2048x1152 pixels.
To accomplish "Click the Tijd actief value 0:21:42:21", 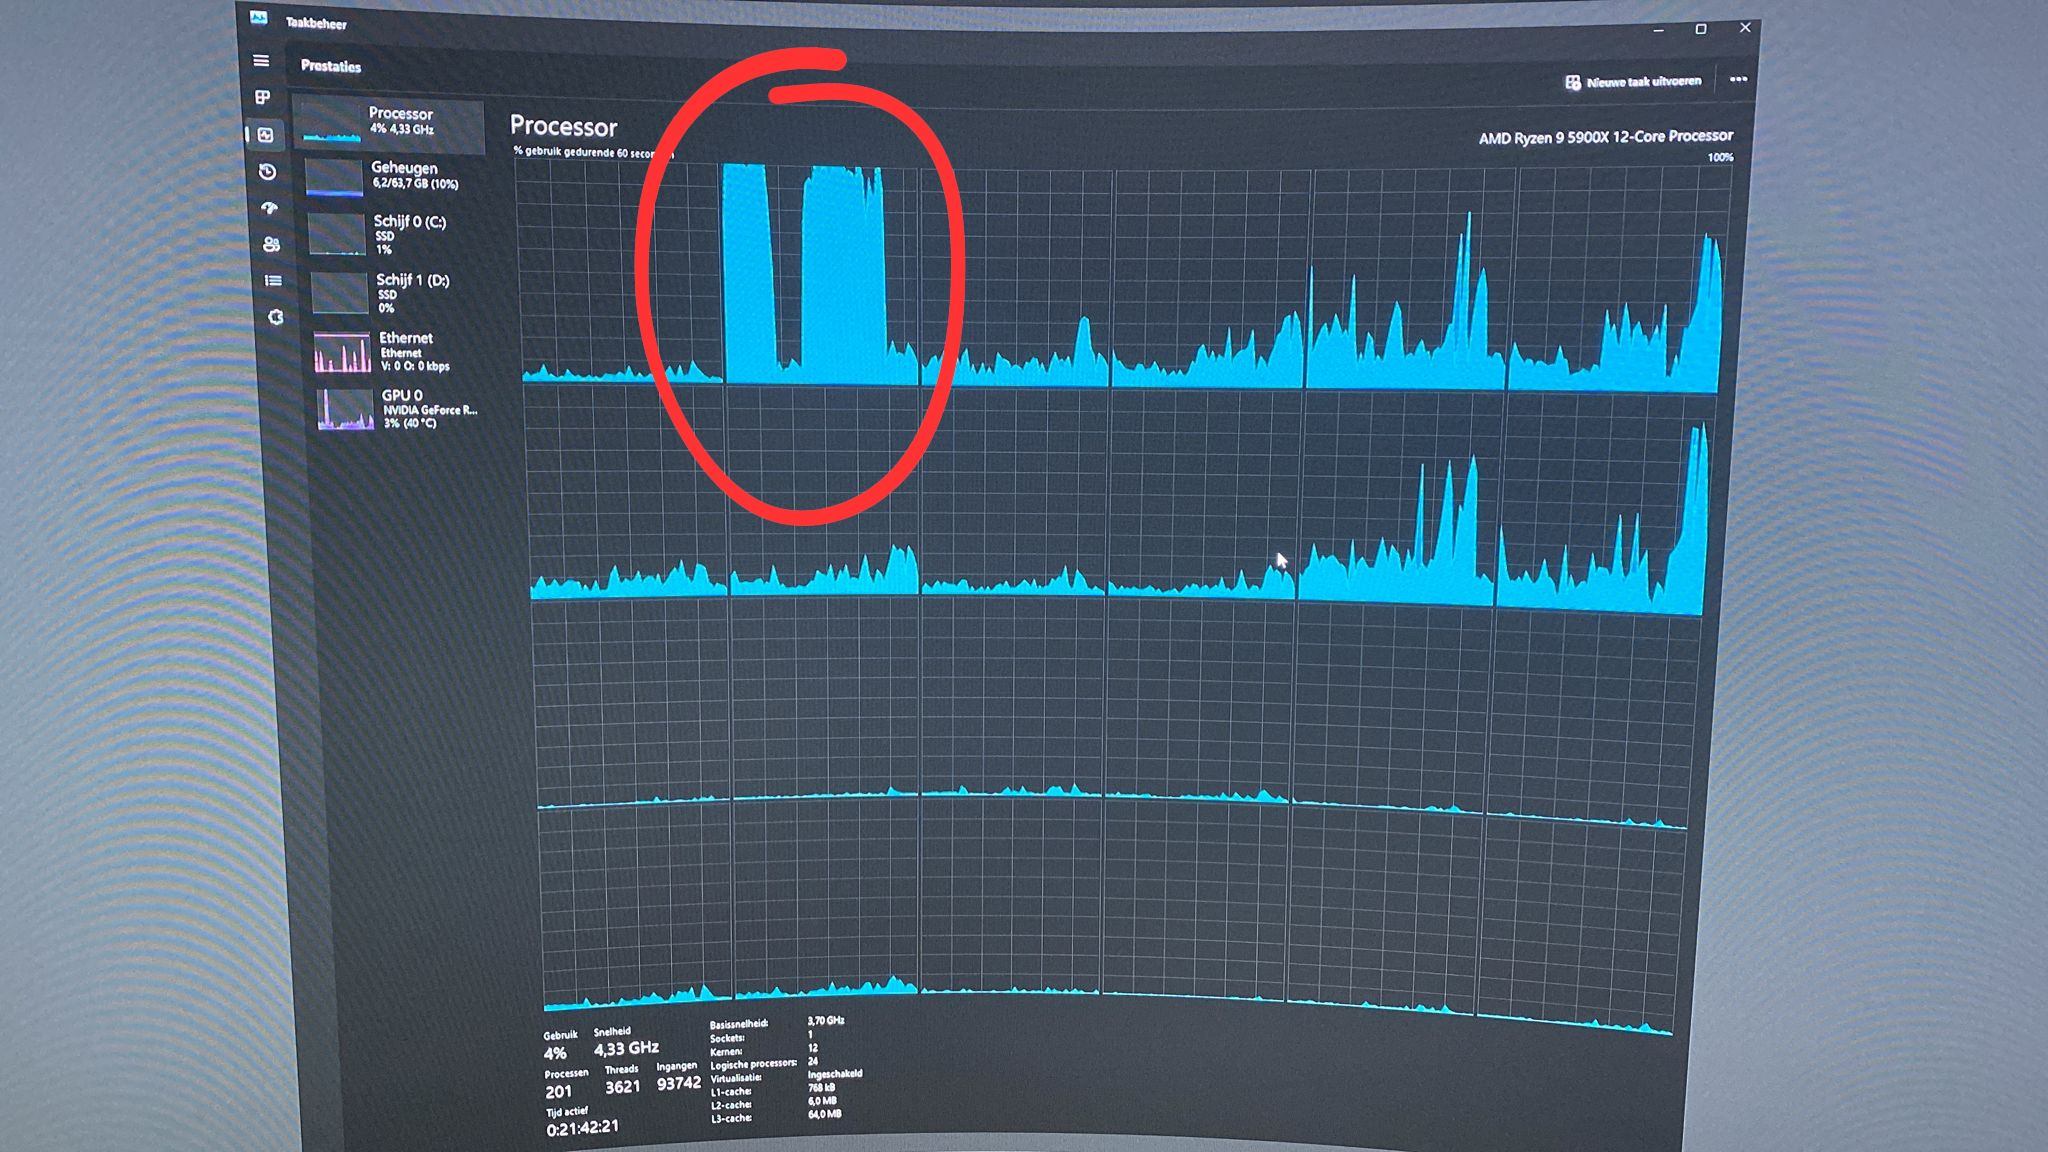I will pos(582,1128).
